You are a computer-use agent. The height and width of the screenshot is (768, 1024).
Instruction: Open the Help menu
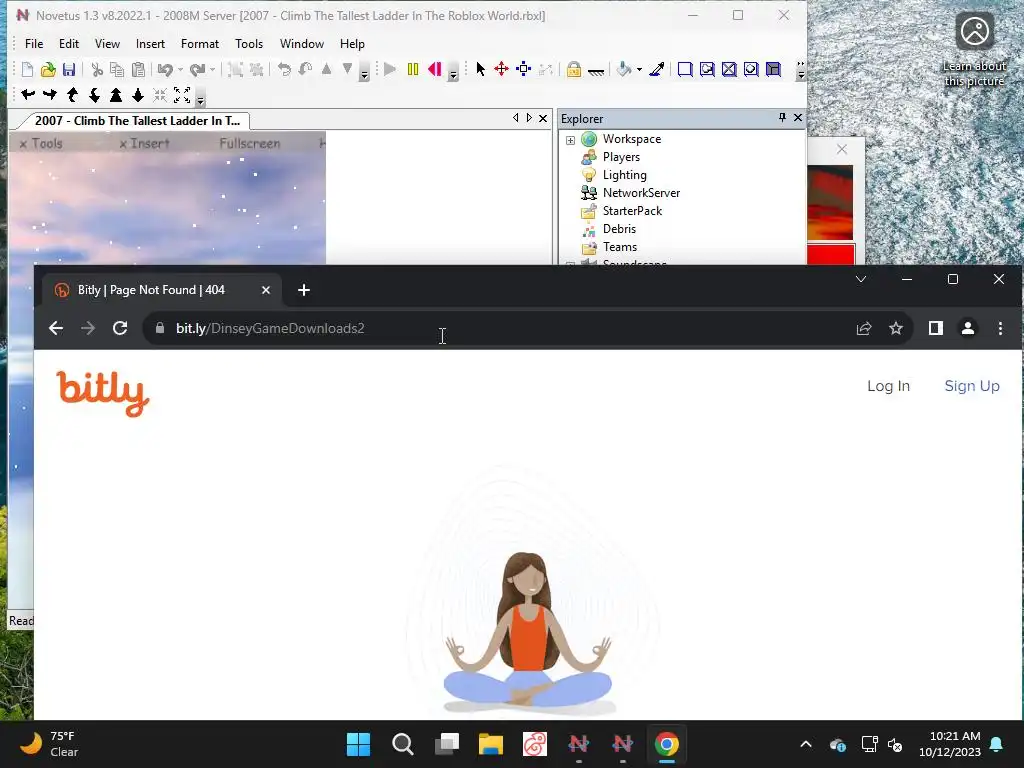[x=352, y=44]
